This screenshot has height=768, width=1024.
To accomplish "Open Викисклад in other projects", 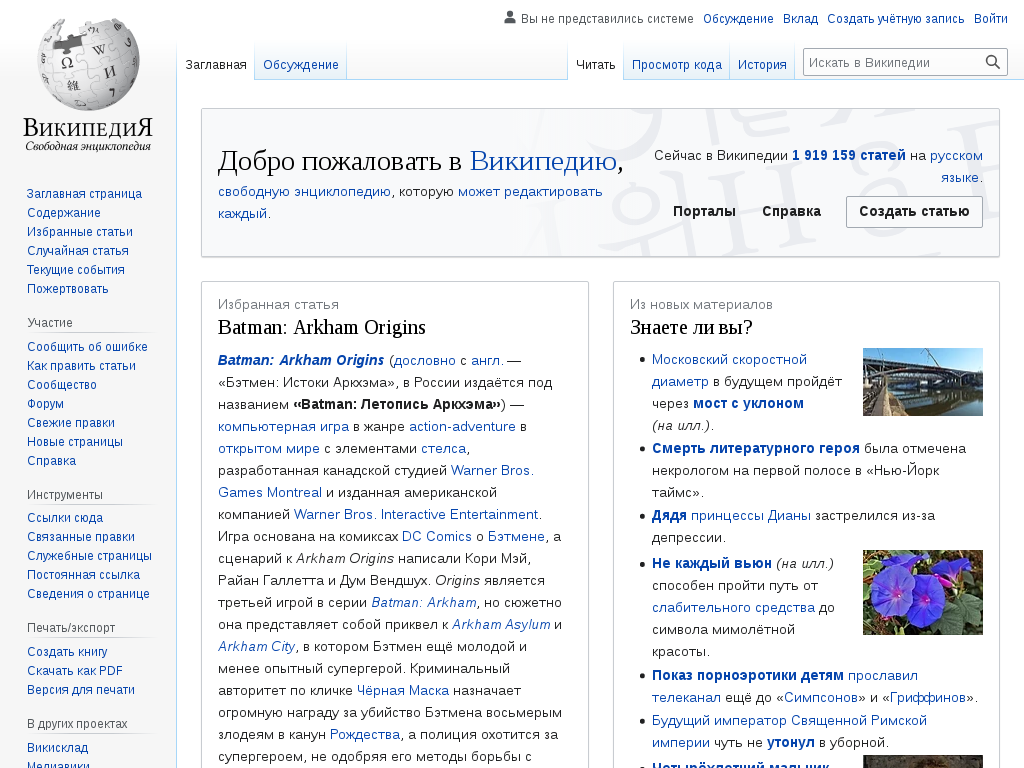I will [x=57, y=748].
